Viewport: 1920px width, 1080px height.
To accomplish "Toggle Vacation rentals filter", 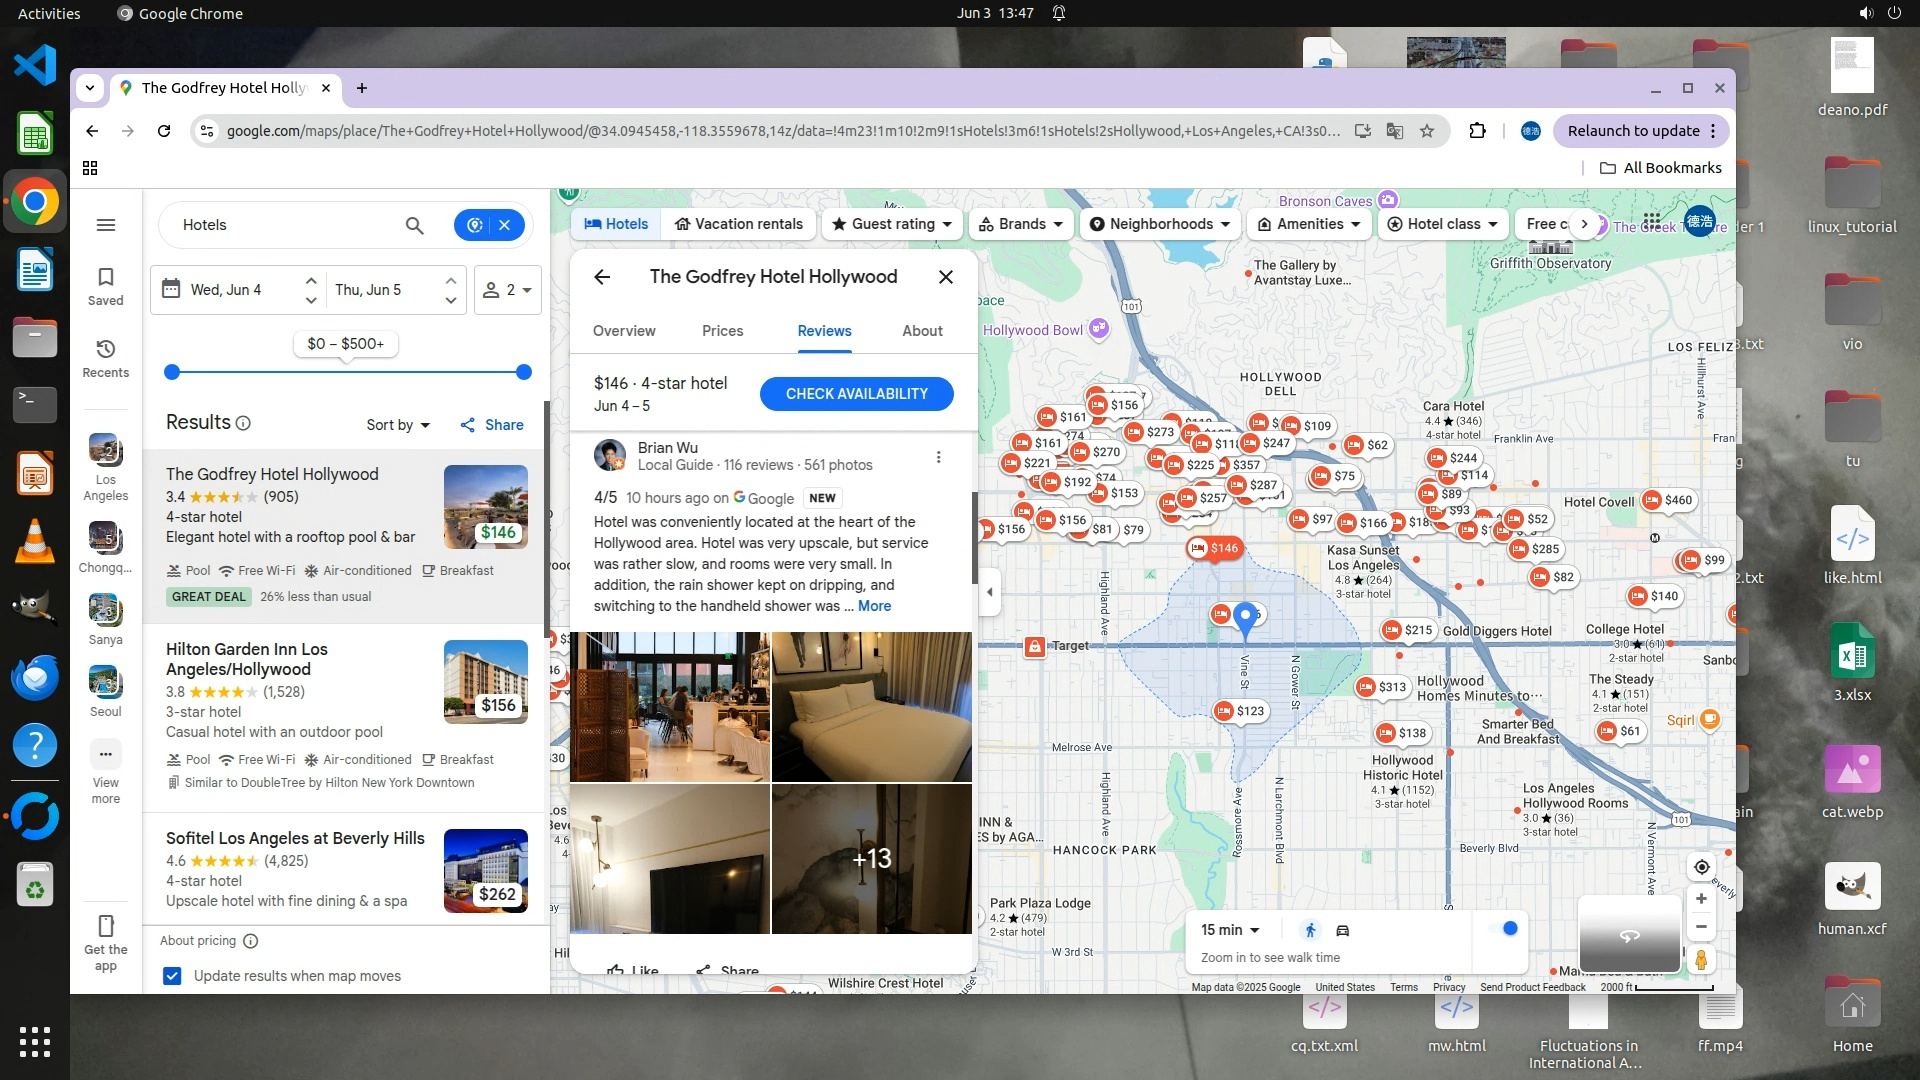I will point(739,224).
